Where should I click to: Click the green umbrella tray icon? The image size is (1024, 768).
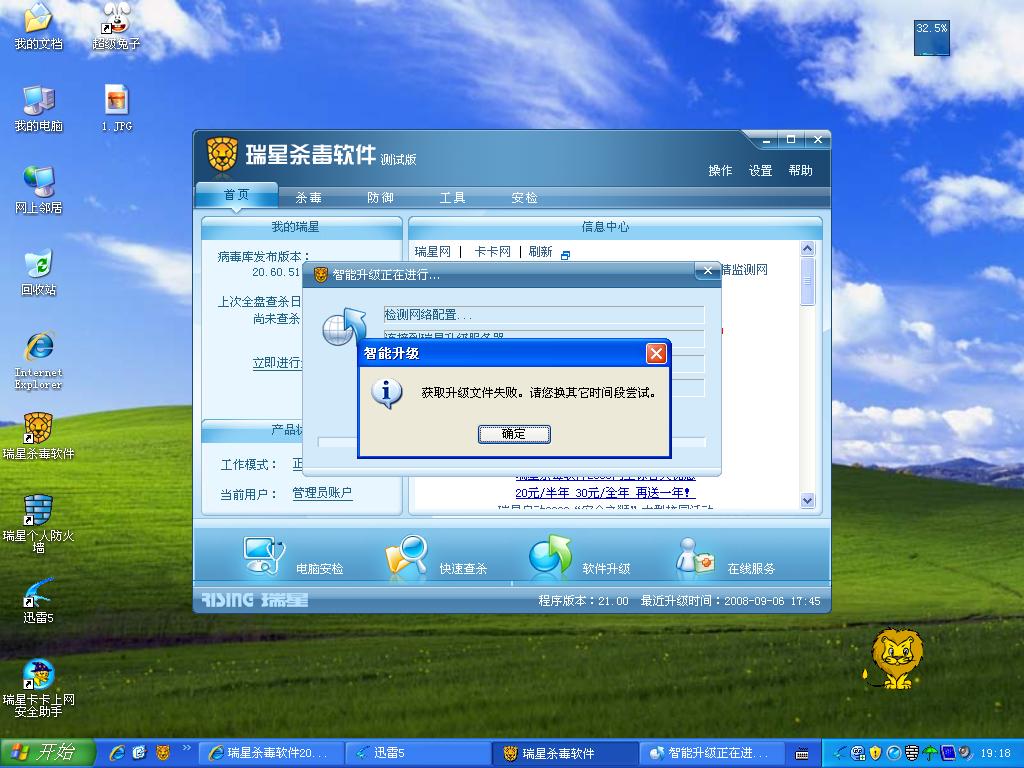click(929, 753)
